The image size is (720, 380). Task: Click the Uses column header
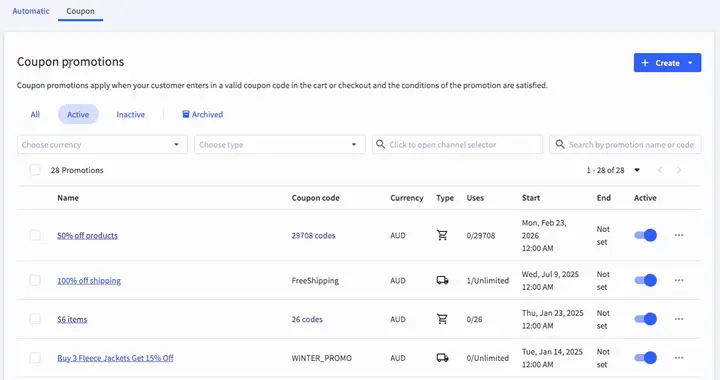tap(475, 198)
